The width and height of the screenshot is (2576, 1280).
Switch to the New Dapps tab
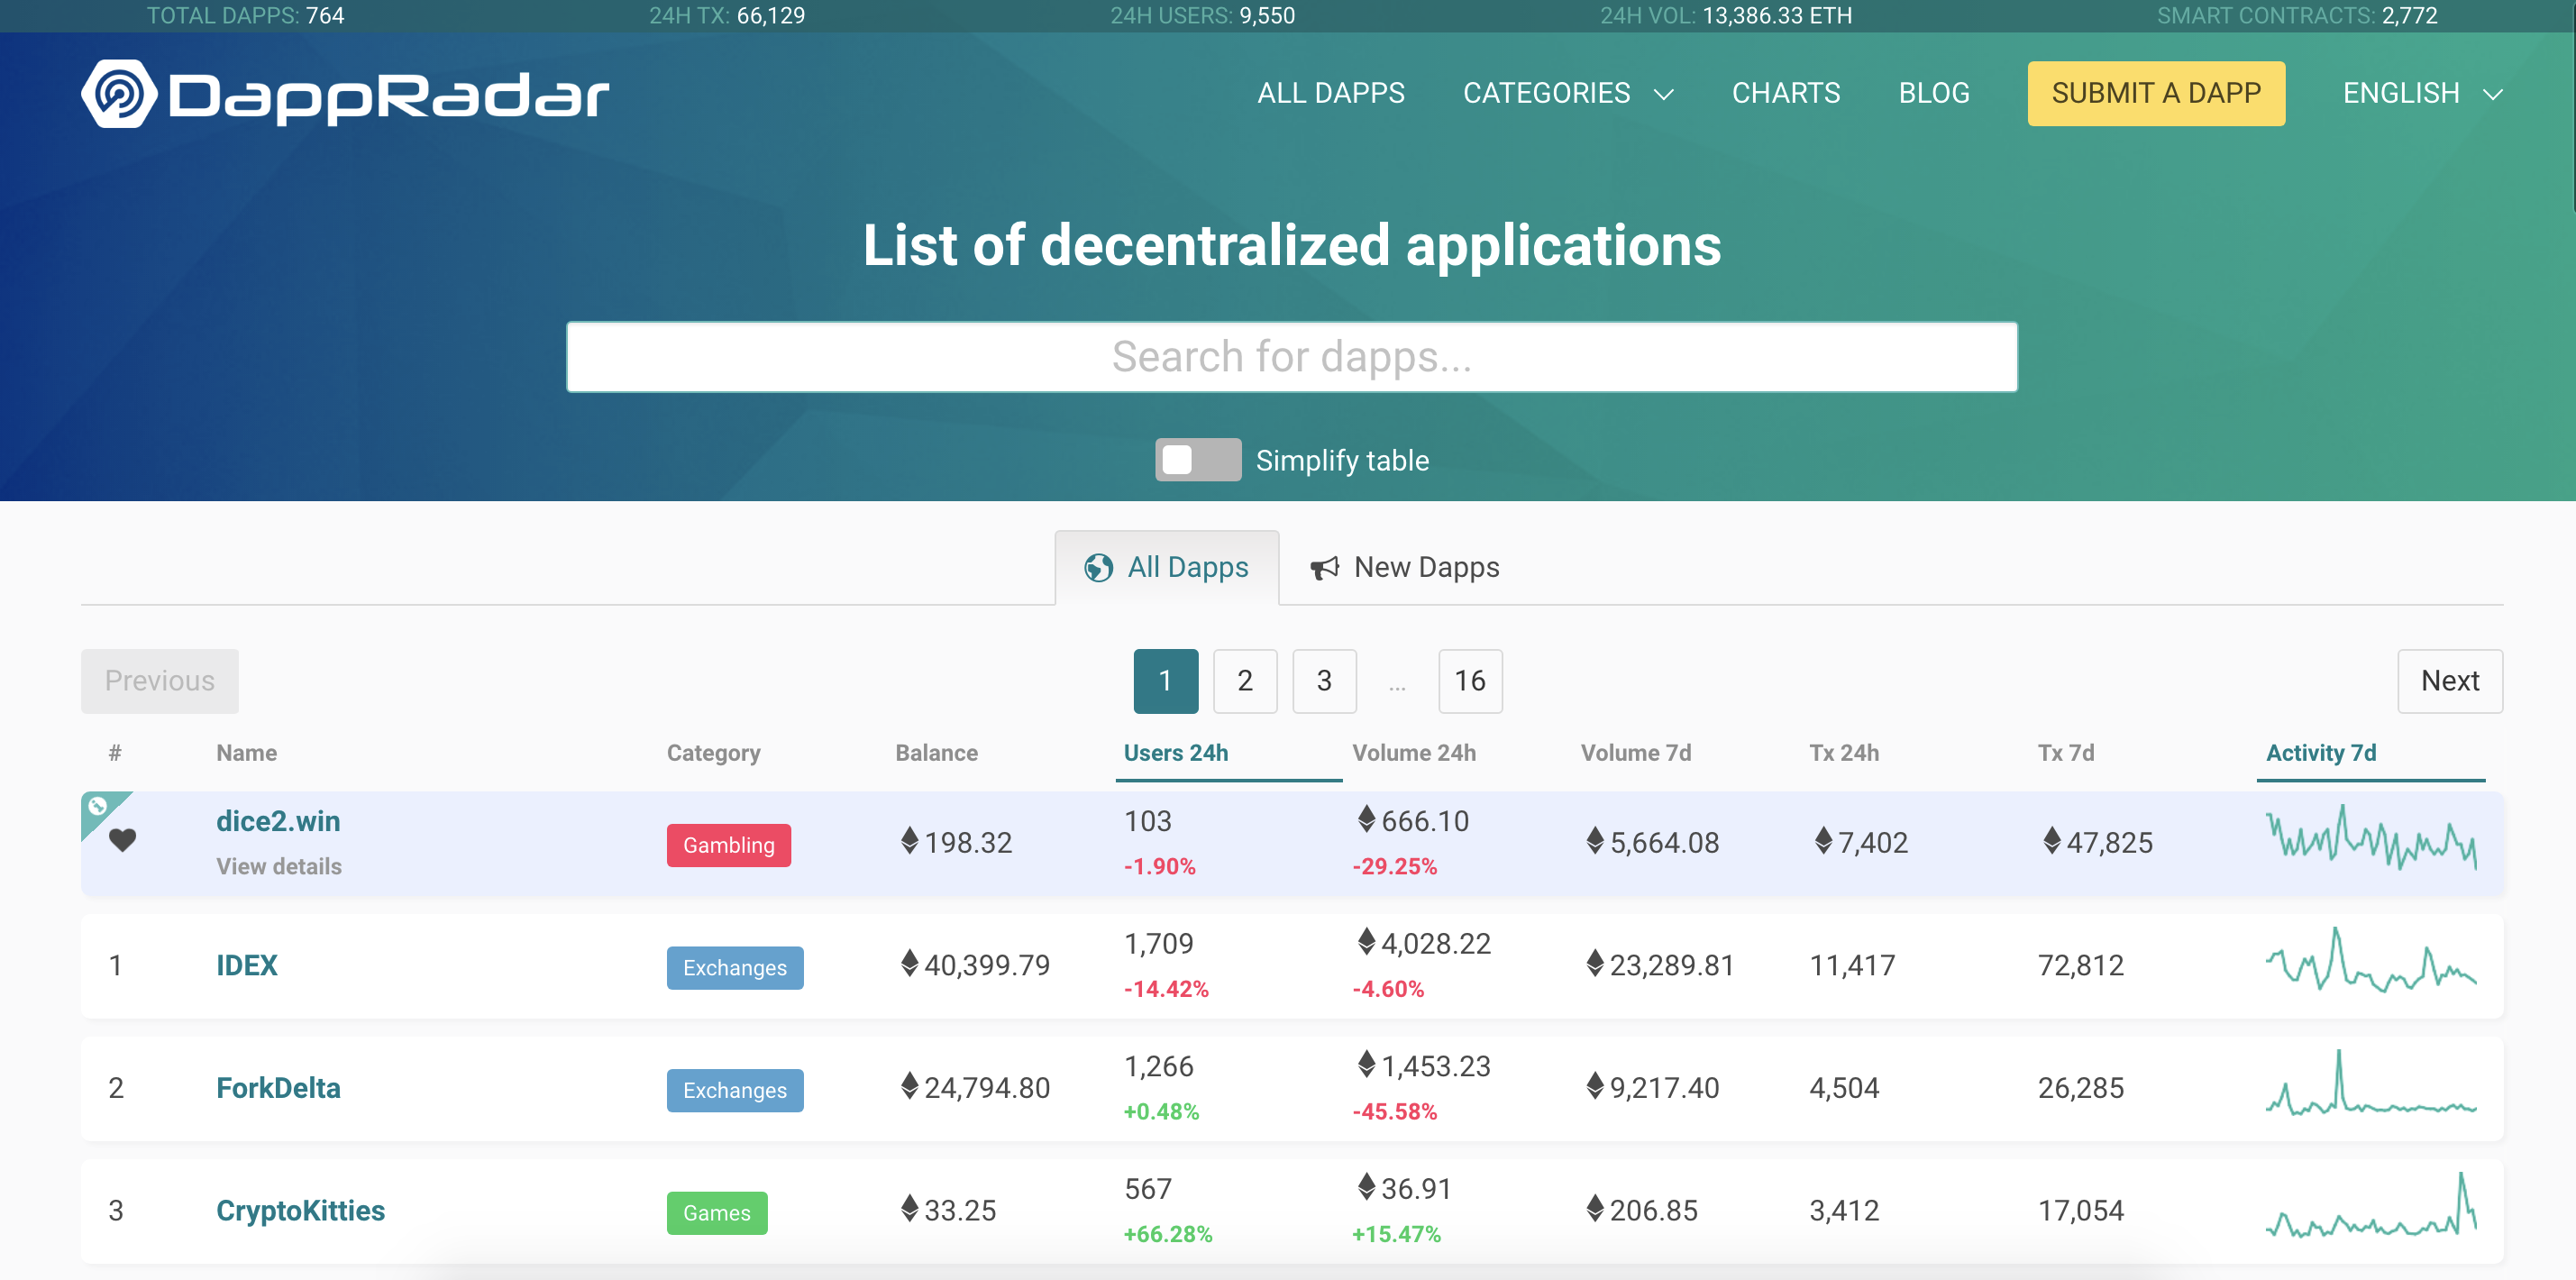click(x=1426, y=567)
